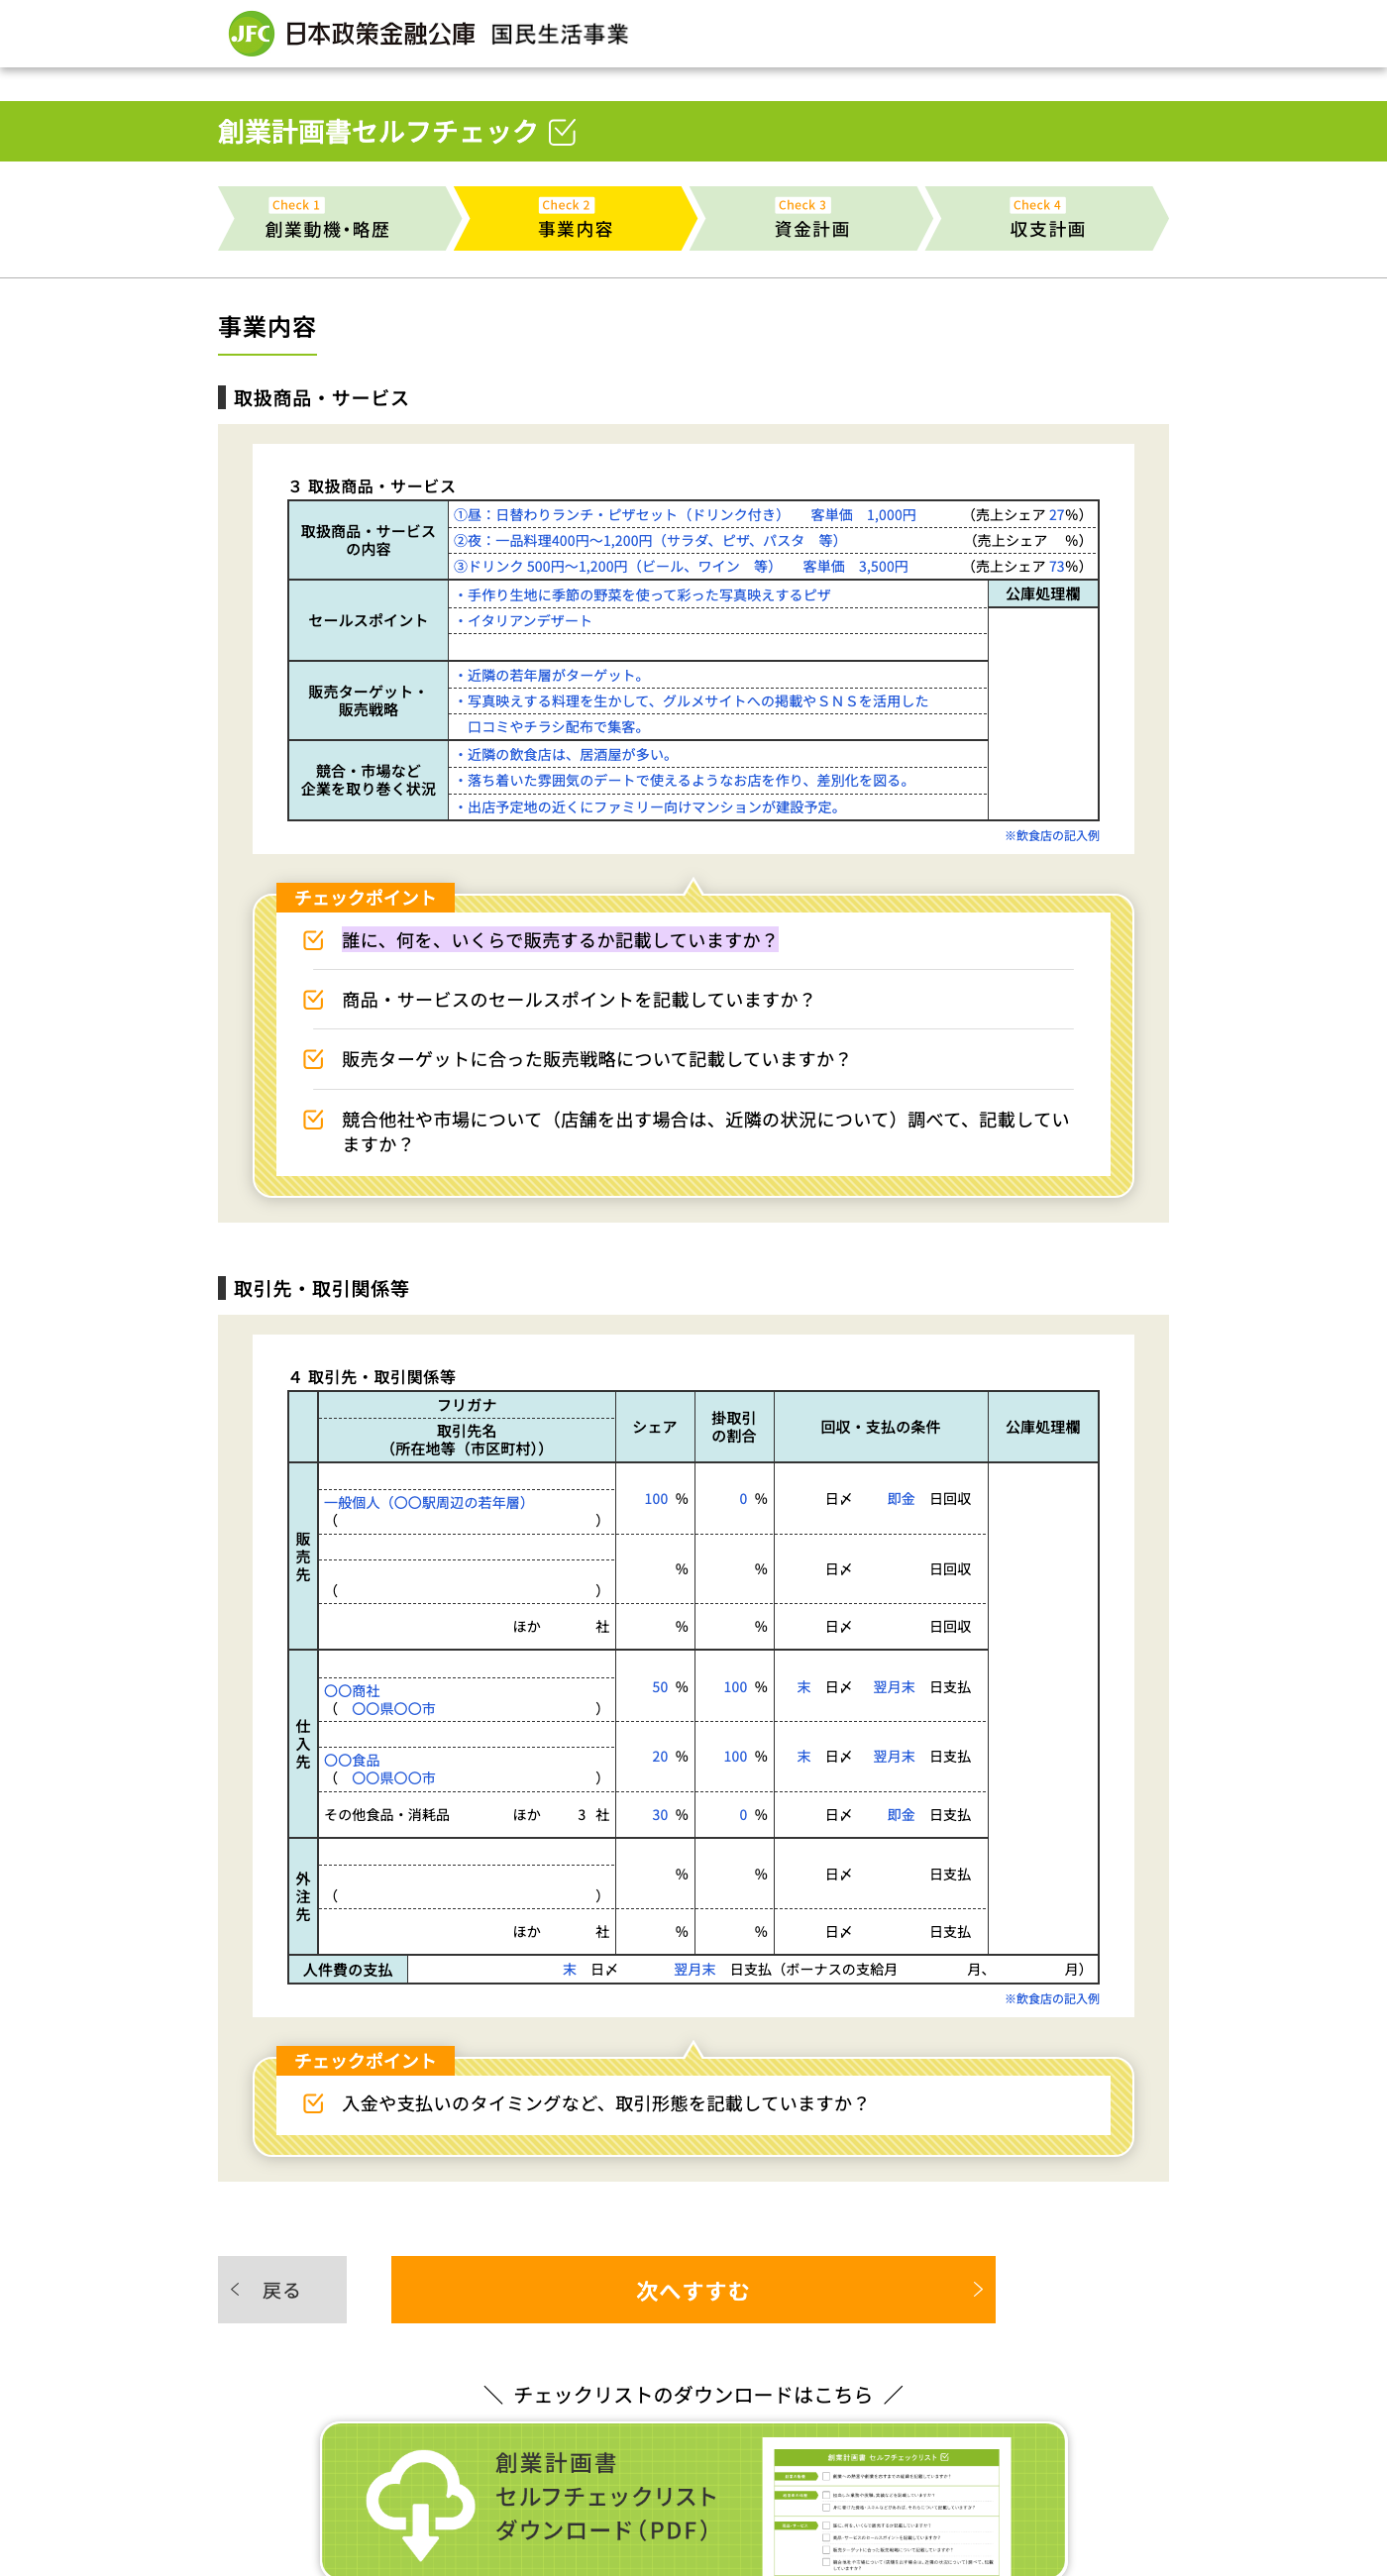Click the second チェックポイント label above 入金や支払い
The height and width of the screenshot is (2576, 1387).
click(365, 2060)
